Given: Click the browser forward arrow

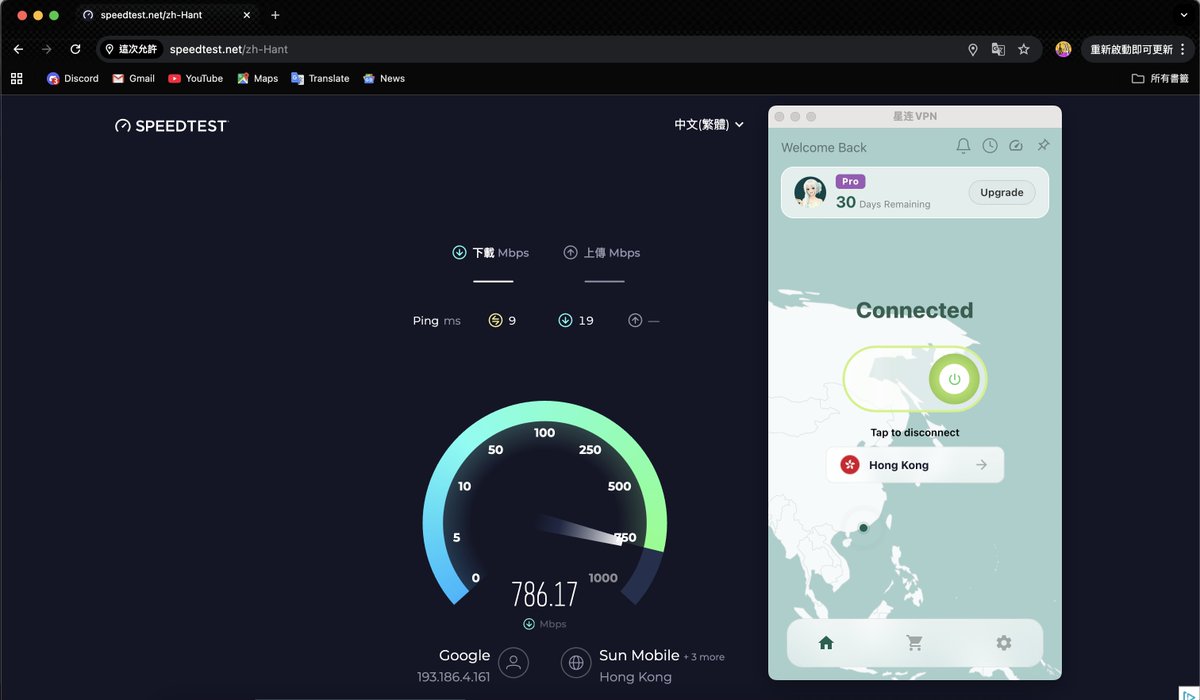Looking at the screenshot, I should point(46,49).
